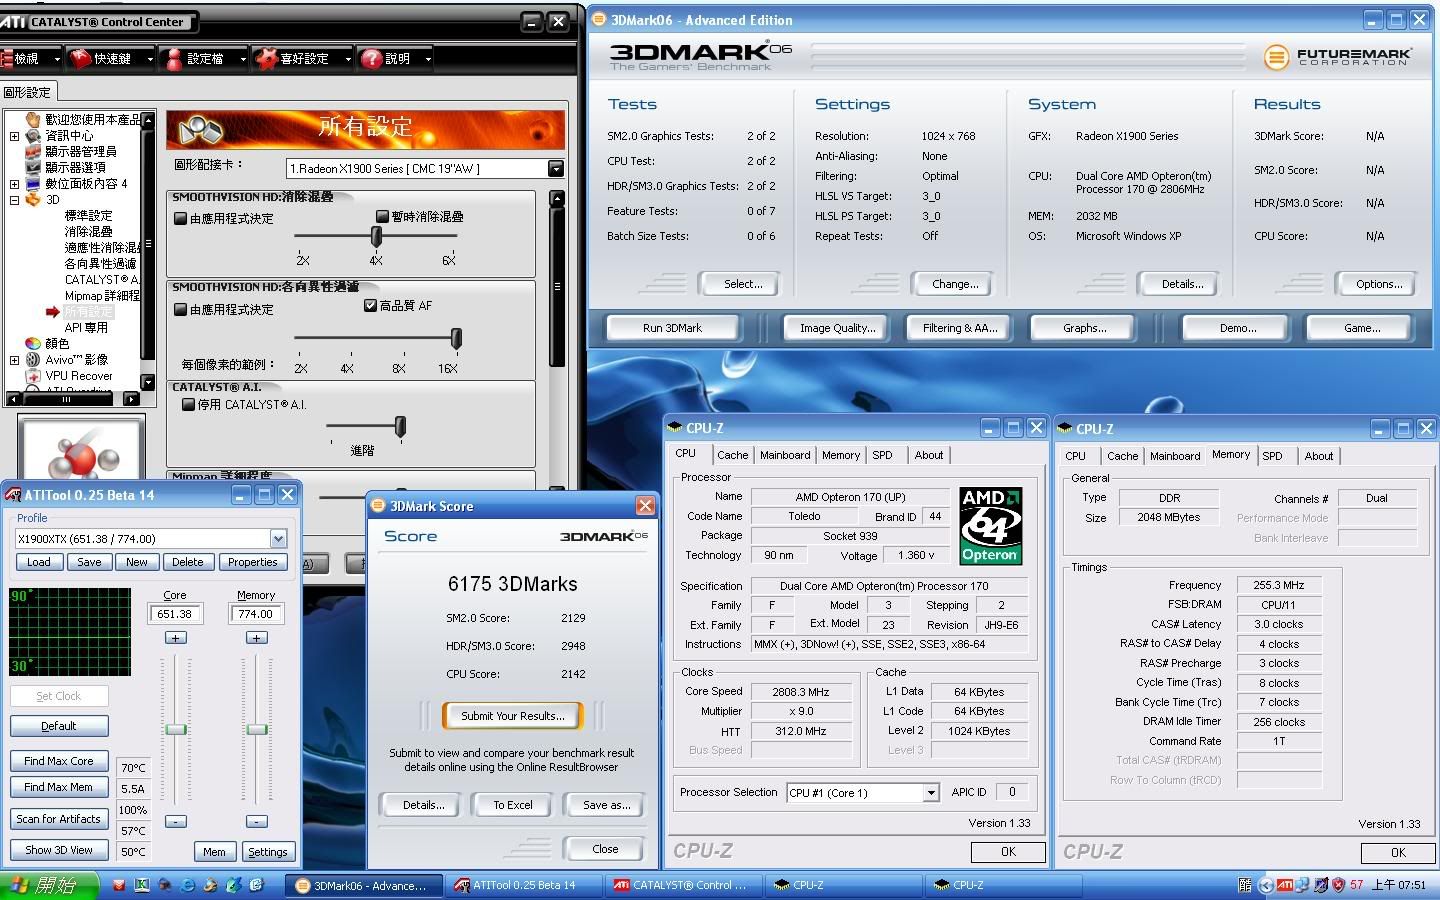
Task: Click the anti-aliasing 4X slider handle
Action: tap(376, 236)
